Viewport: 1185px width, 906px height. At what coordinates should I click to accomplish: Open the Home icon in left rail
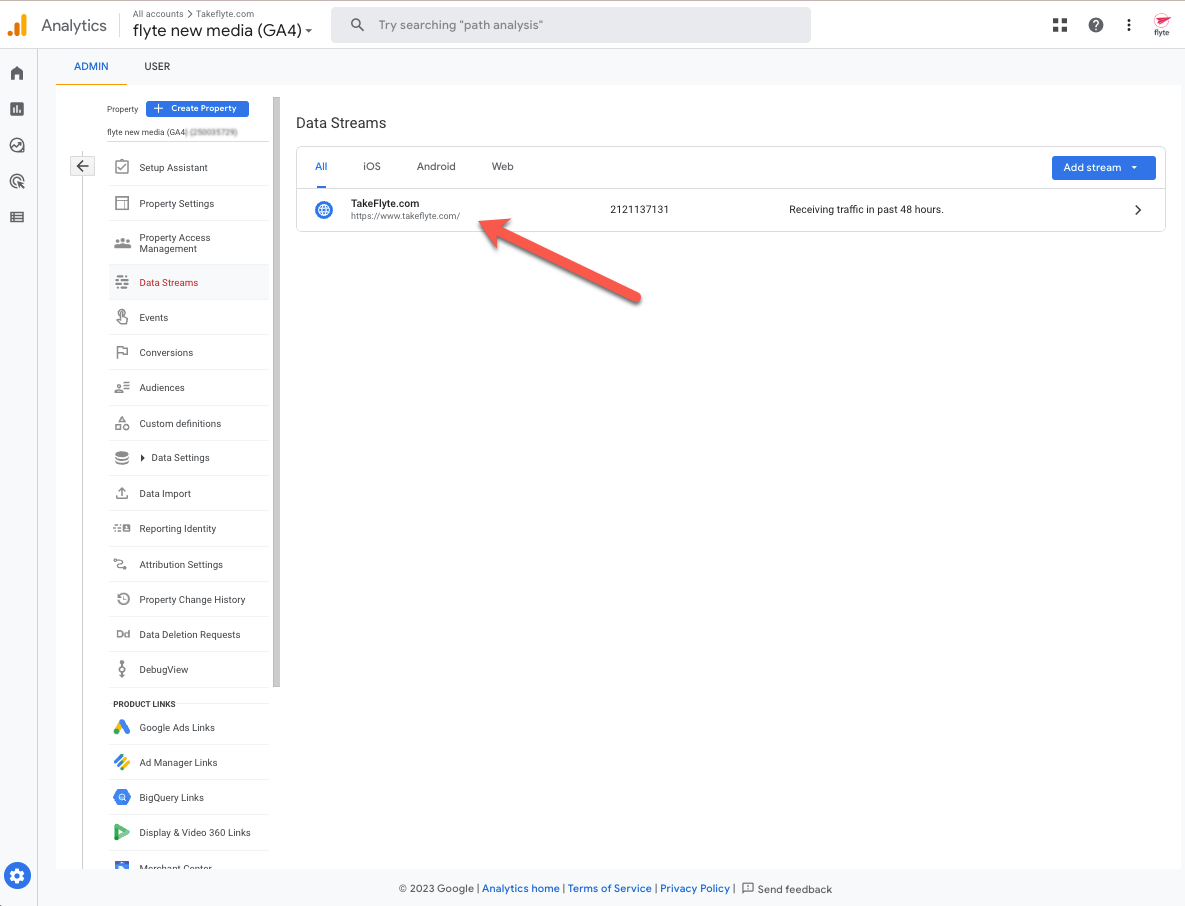point(17,73)
